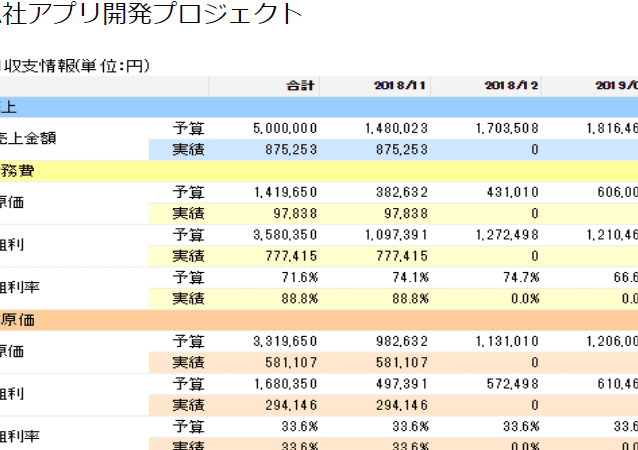The image size is (638, 450).
Task: Click the 実績 label beside 294,146 total
Action: pos(188,405)
